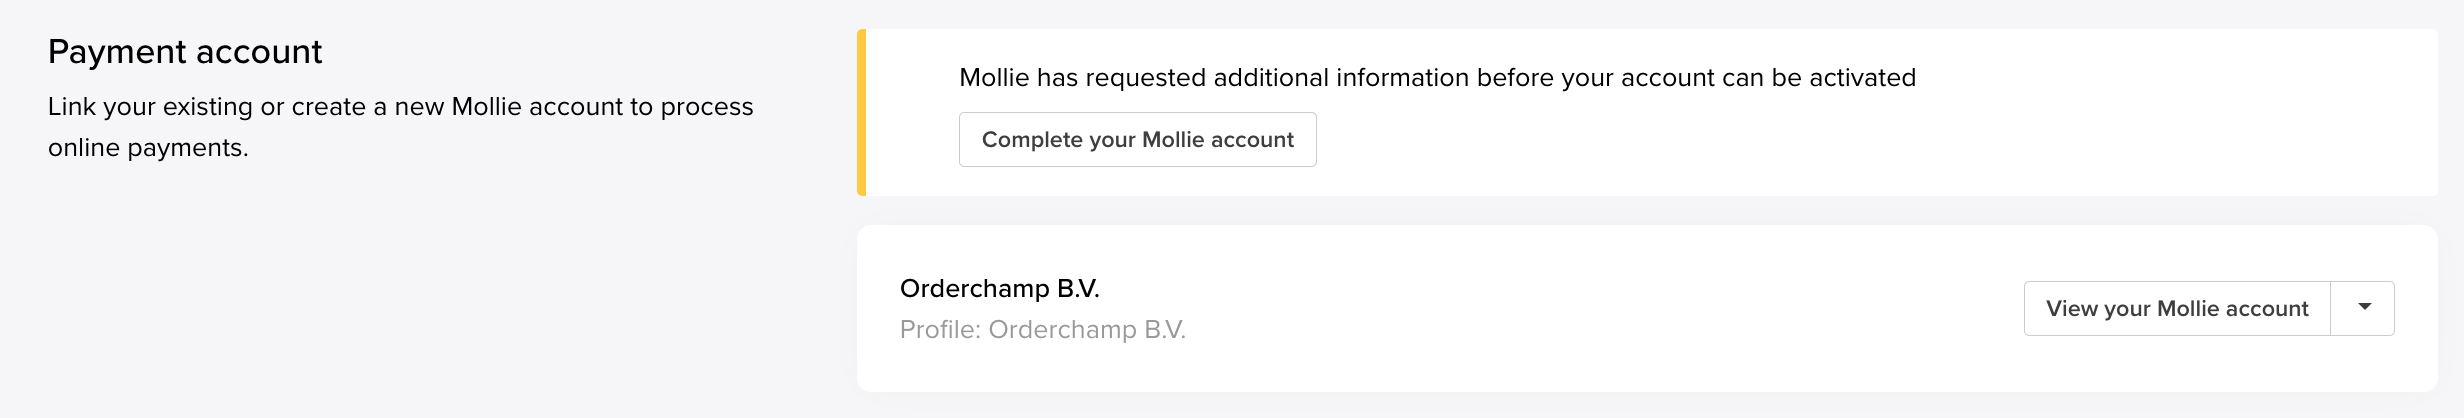Click blank area in the Orderchamp account card
The width and height of the screenshot is (2464, 418).
(1600, 308)
